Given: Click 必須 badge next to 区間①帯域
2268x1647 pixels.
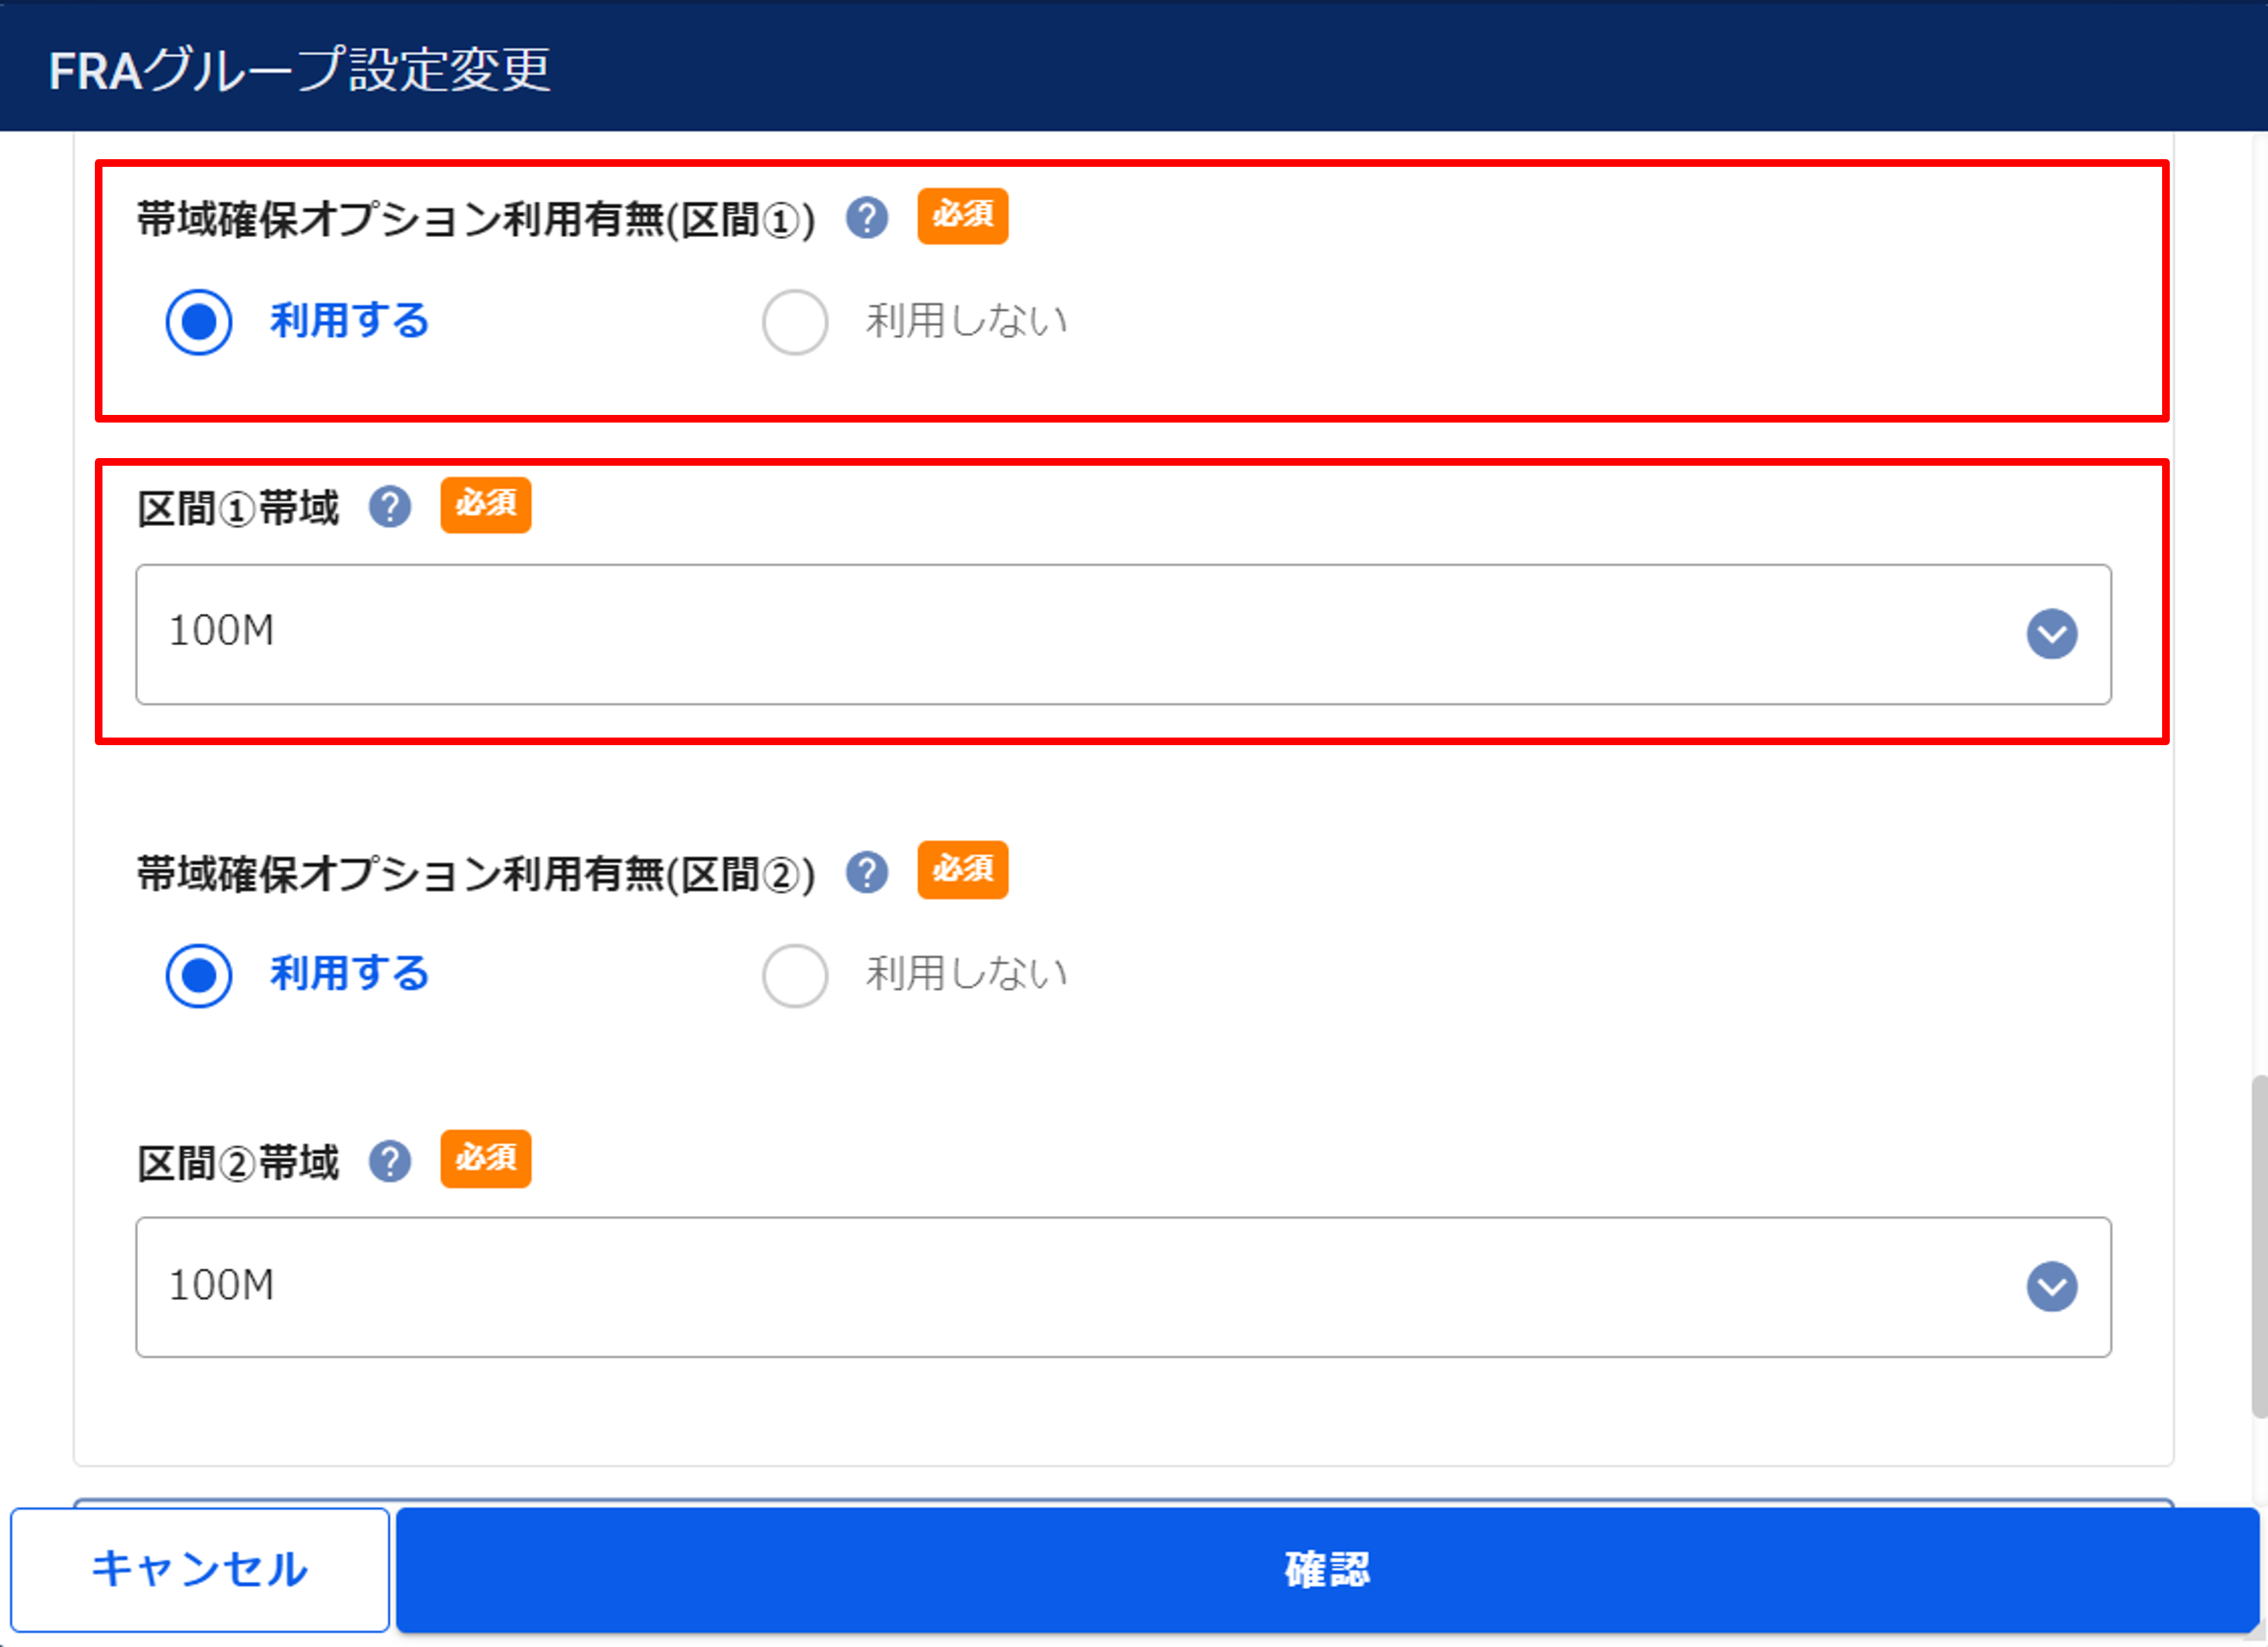Looking at the screenshot, I should tap(486, 505).
